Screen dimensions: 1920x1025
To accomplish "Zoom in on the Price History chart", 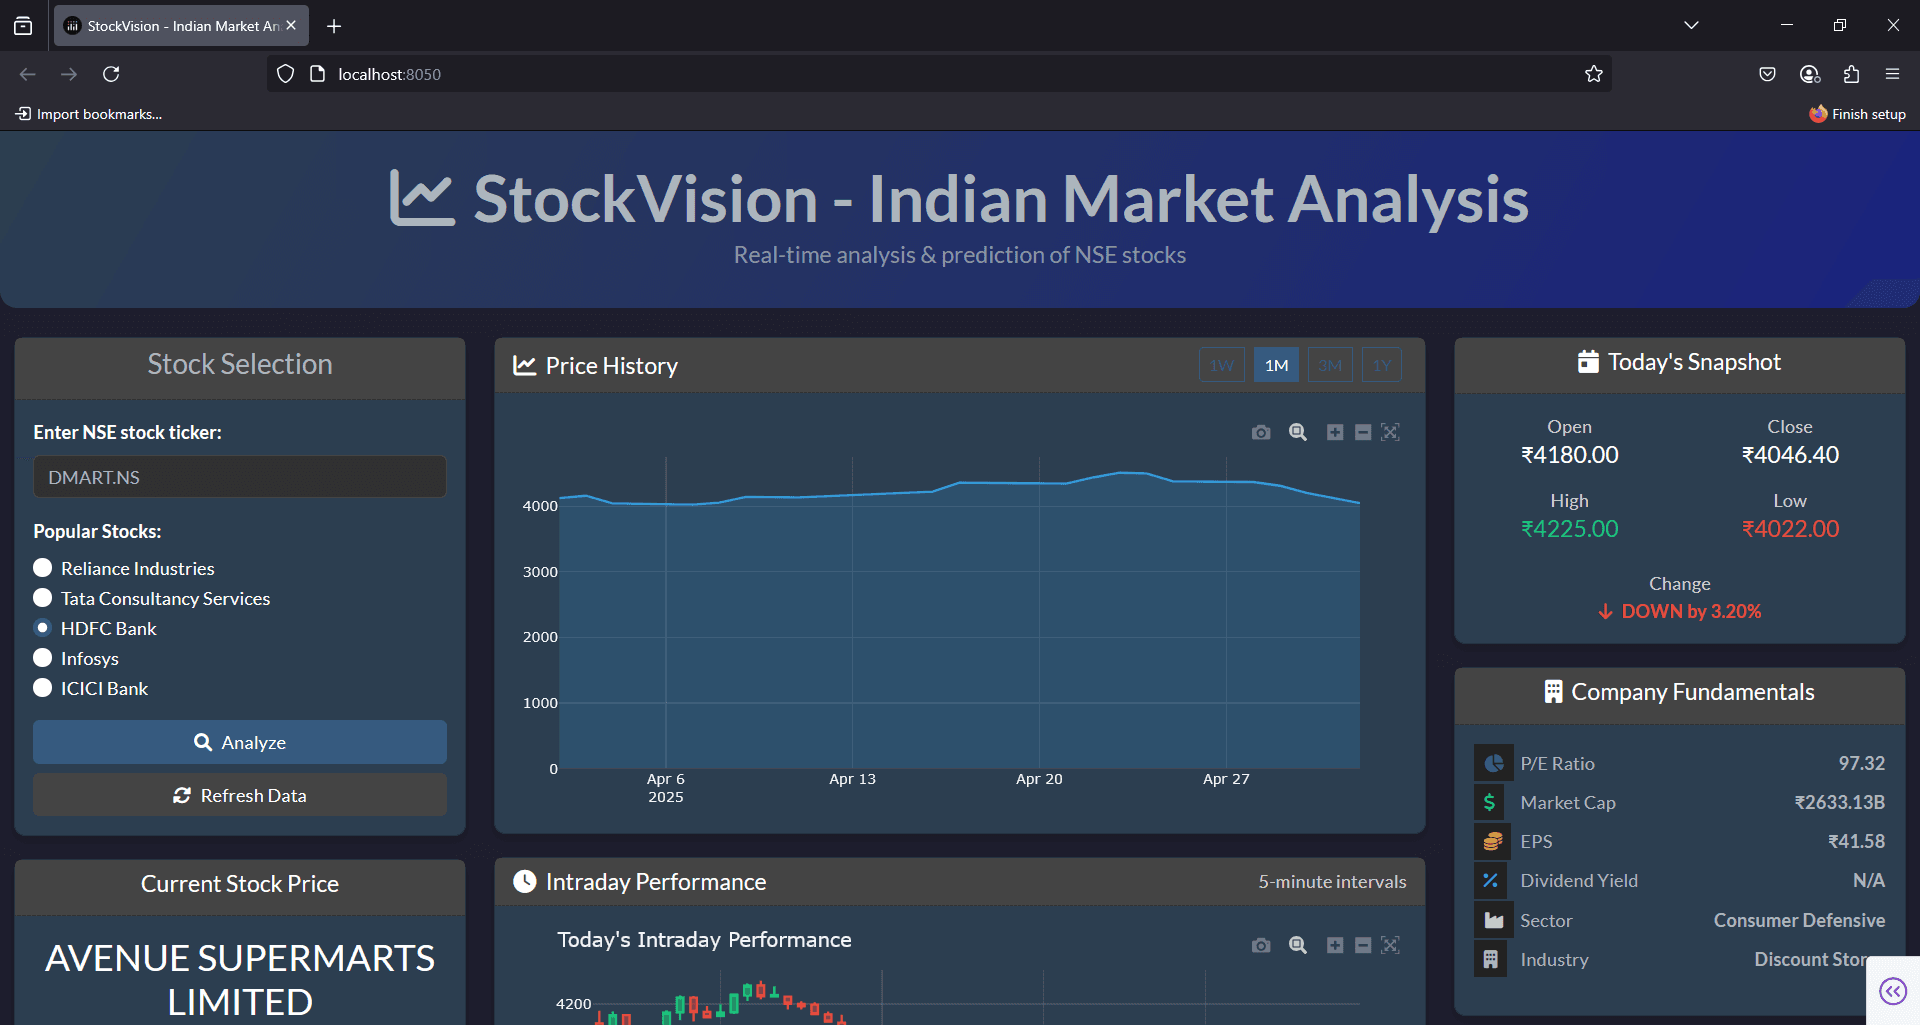I will [1334, 432].
